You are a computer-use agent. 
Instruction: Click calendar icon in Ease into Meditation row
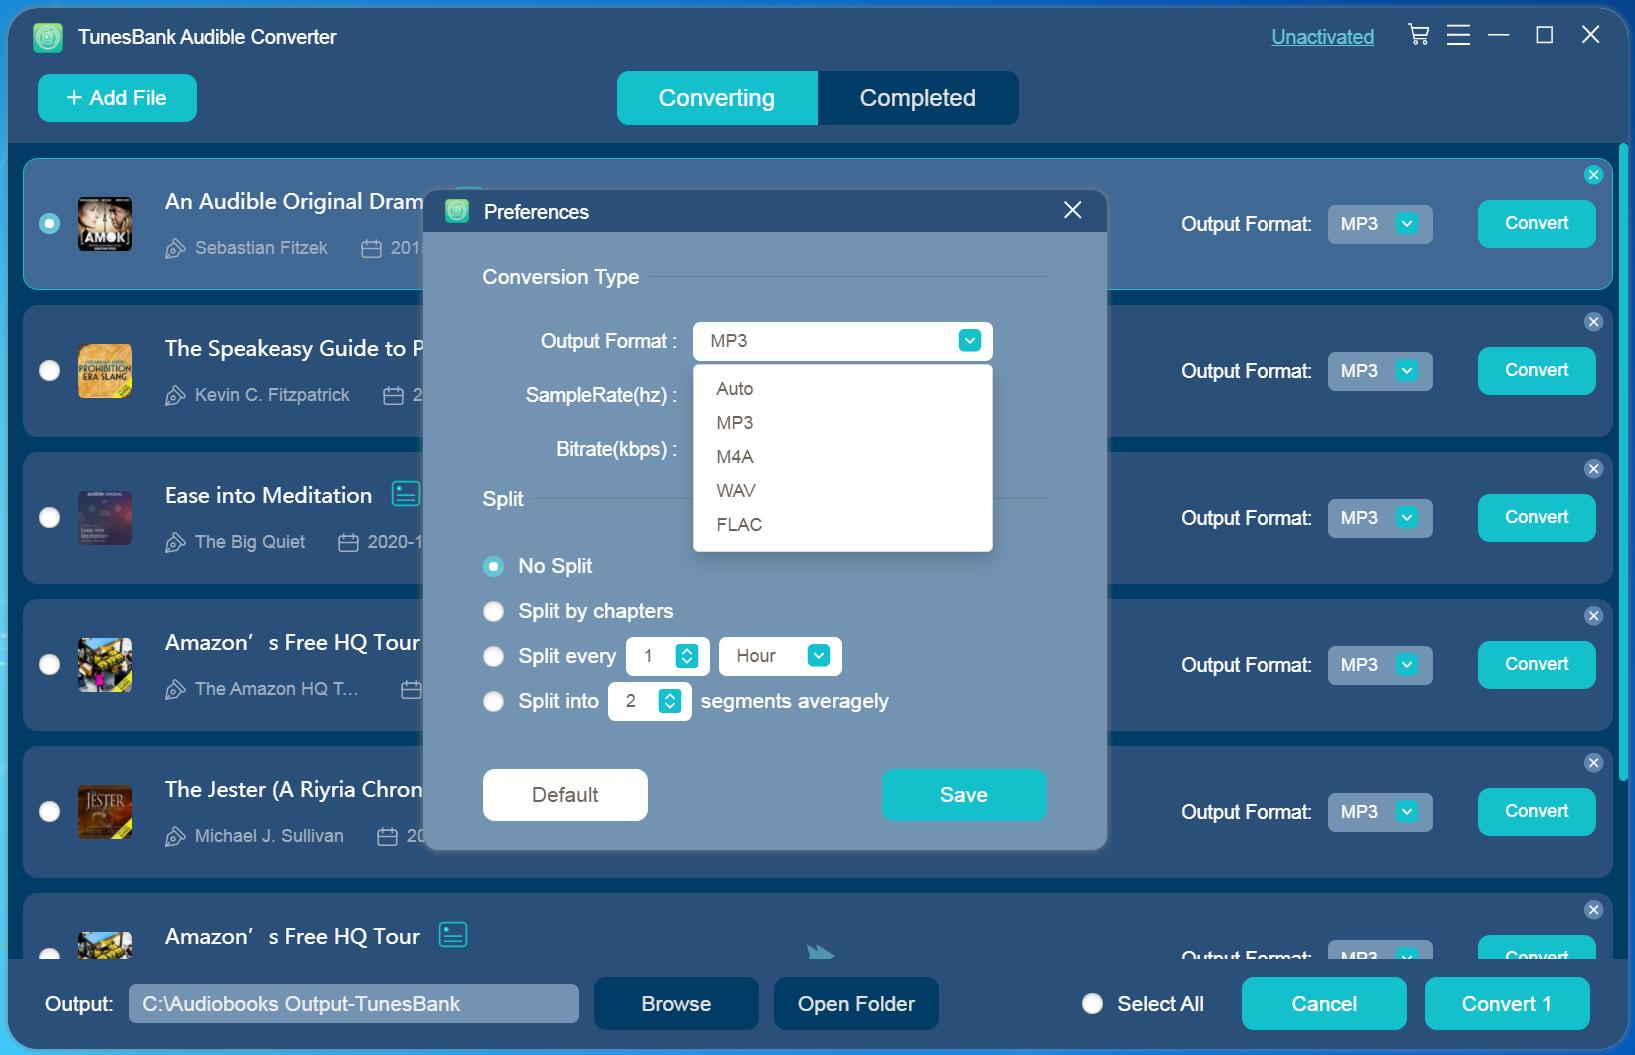click(348, 542)
